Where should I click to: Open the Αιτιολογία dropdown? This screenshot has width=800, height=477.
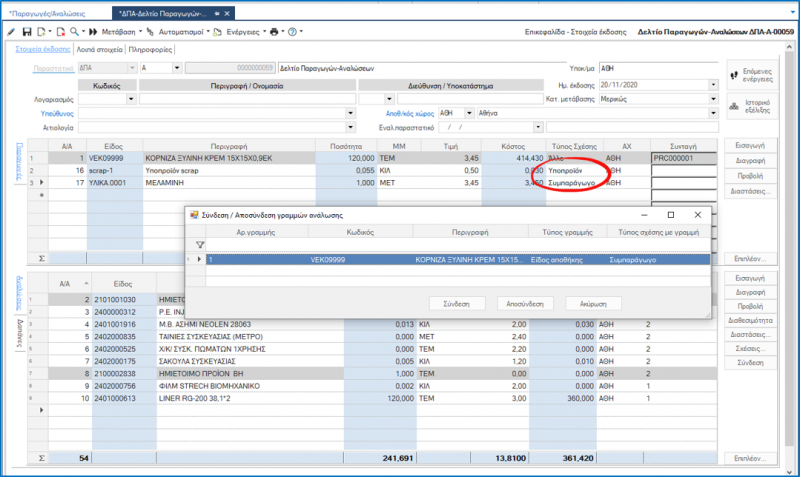(351, 128)
